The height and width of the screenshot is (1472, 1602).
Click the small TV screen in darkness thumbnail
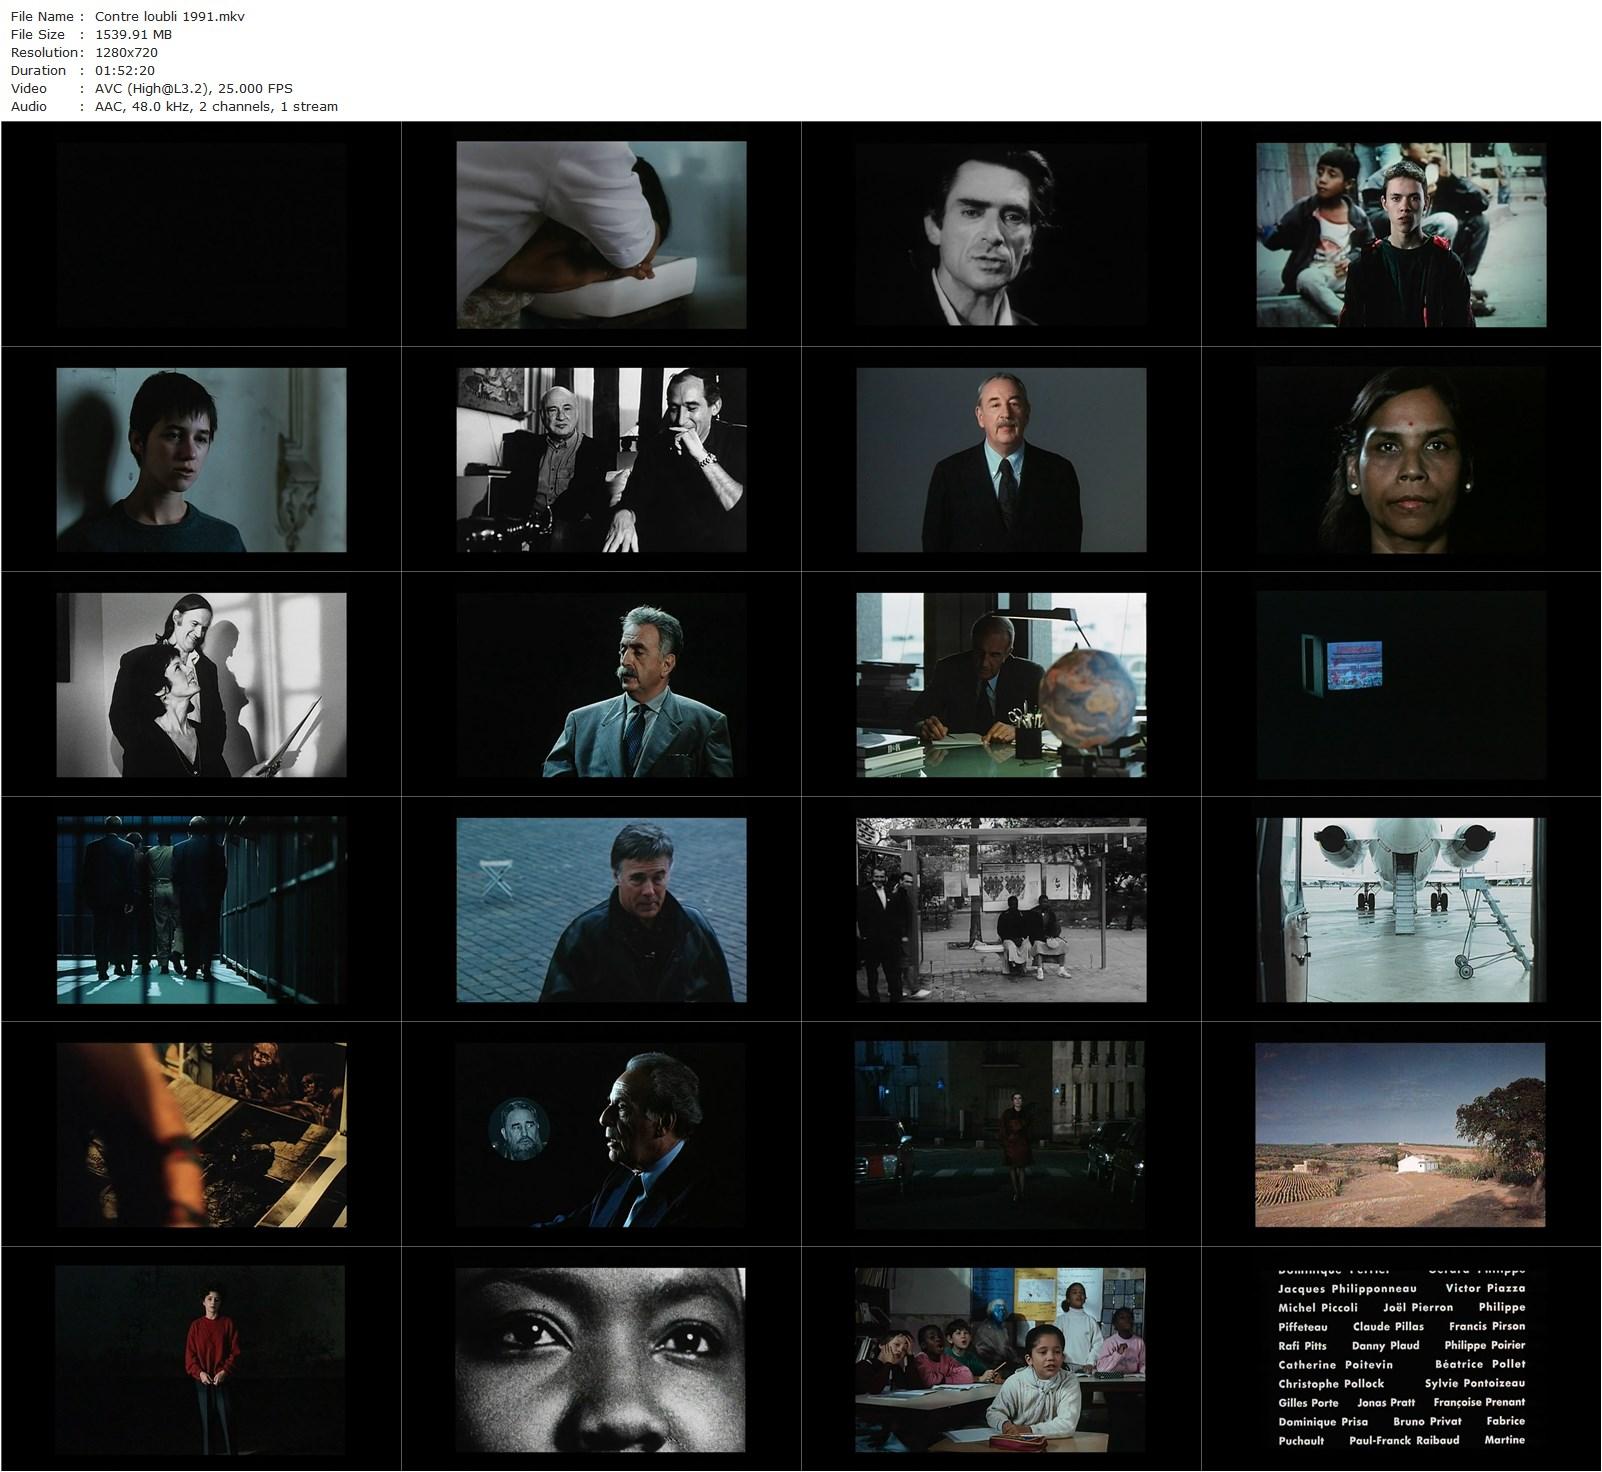[1400, 685]
